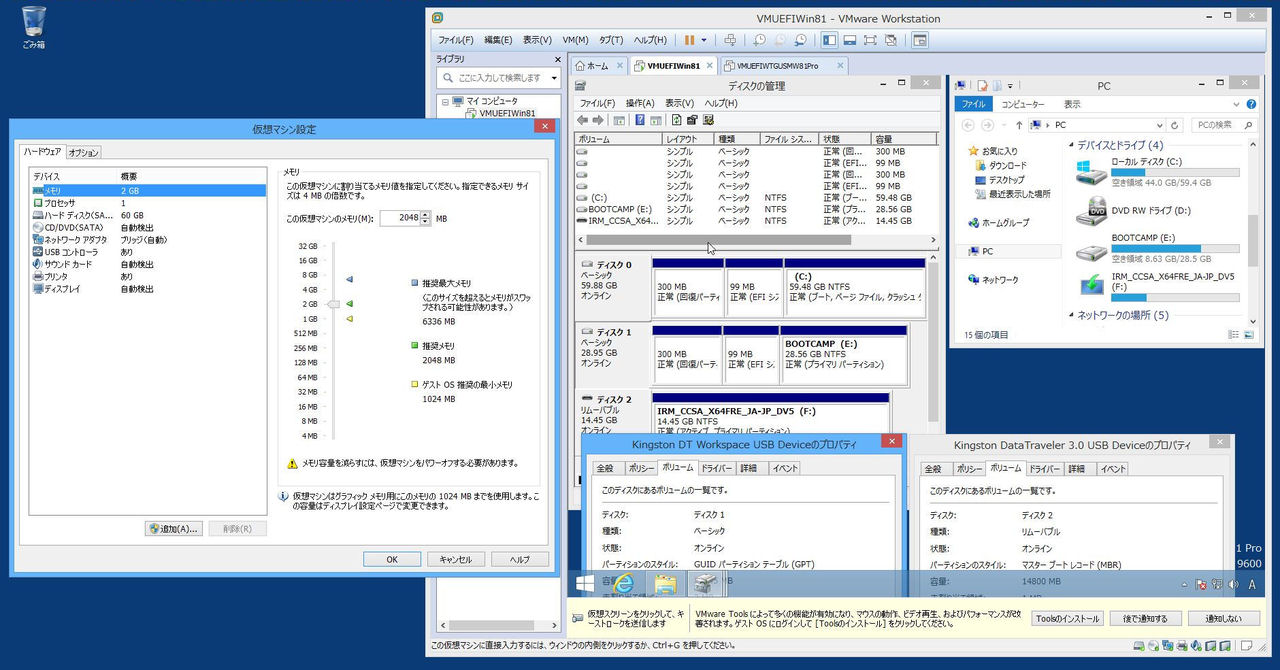This screenshot has height=670, width=1280.
Task: Click the Unity mode toolbar icon
Action: tap(890, 40)
